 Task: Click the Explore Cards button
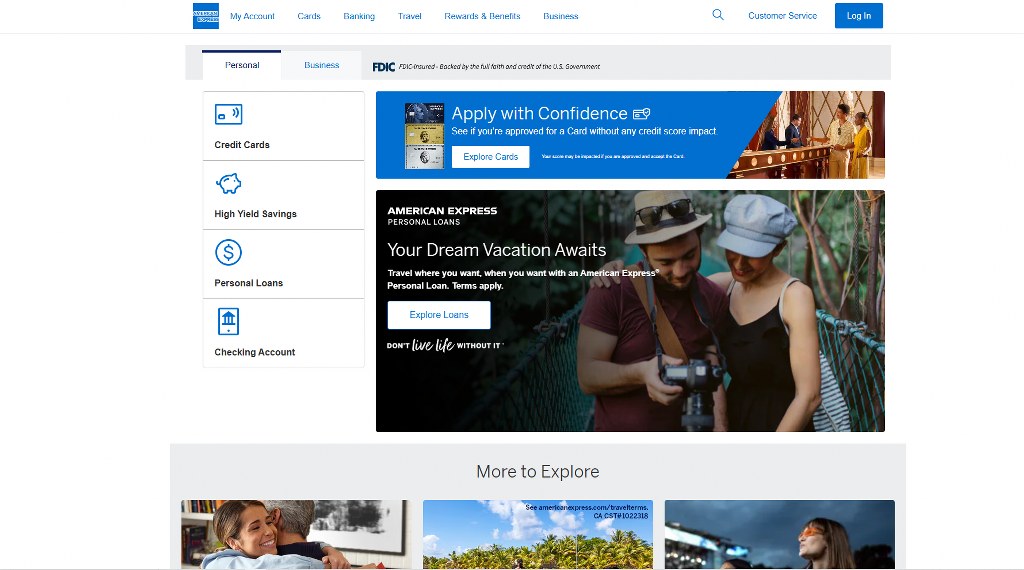(x=490, y=157)
